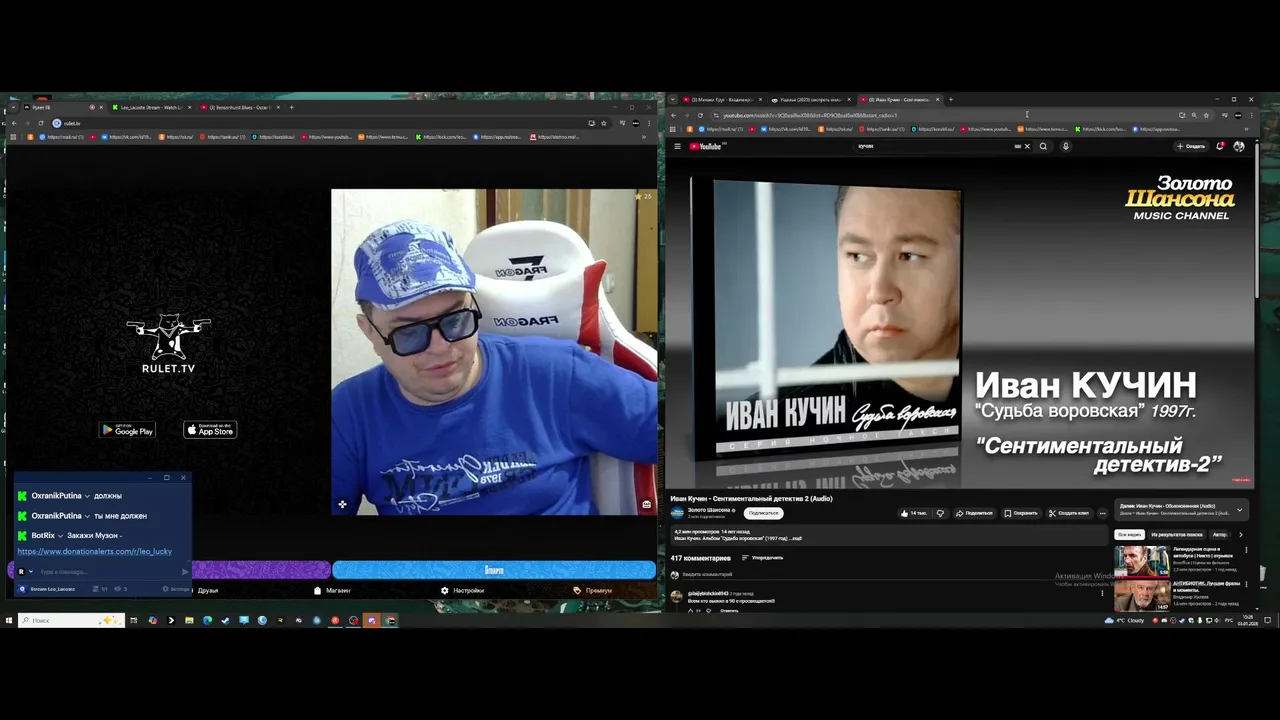Screen dimensions: 1280x720
Task: Click the gift icon on webcam video
Action: pyautogui.click(x=647, y=504)
